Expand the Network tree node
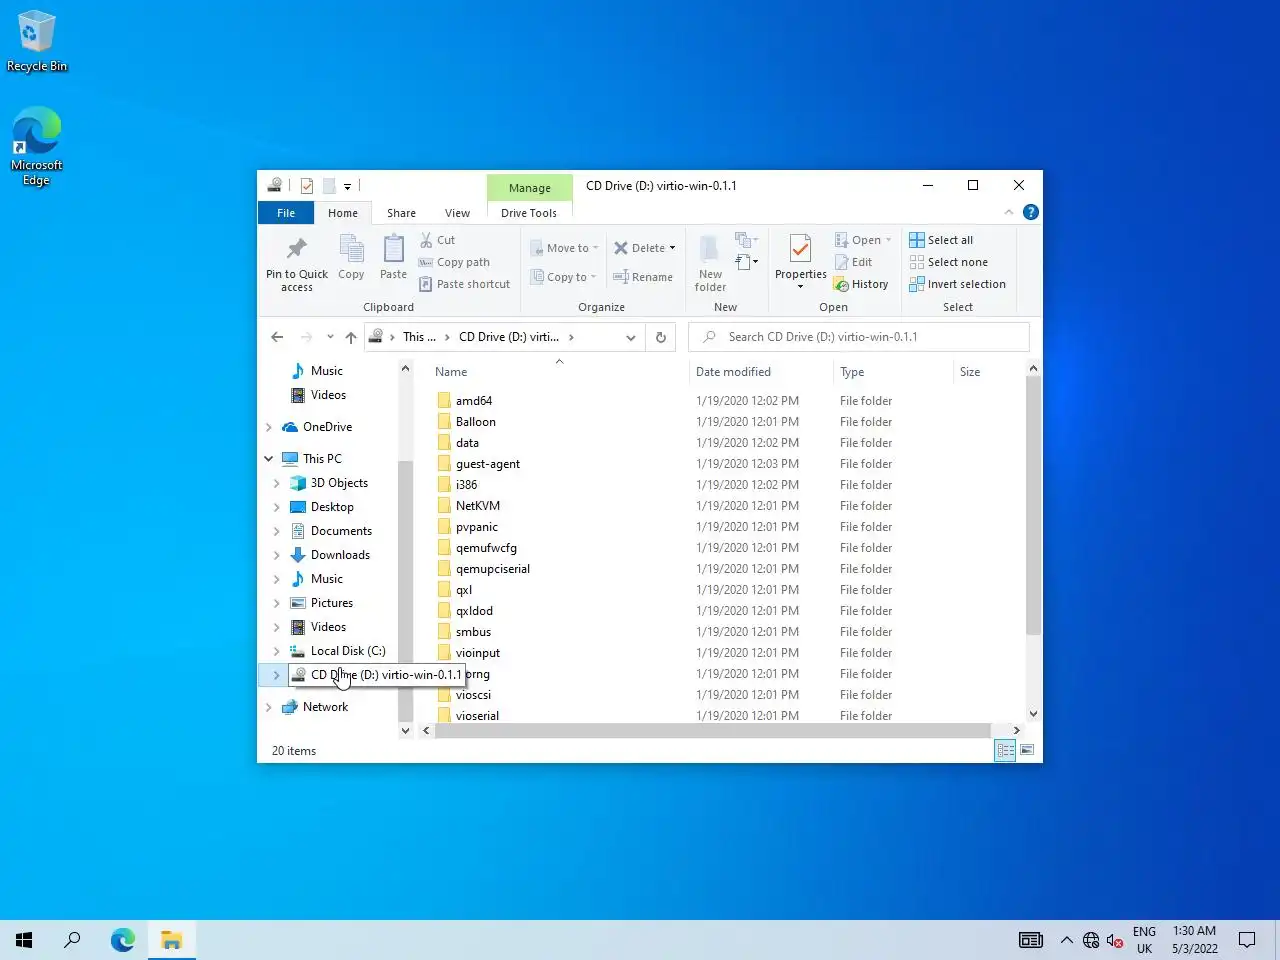 tap(269, 707)
